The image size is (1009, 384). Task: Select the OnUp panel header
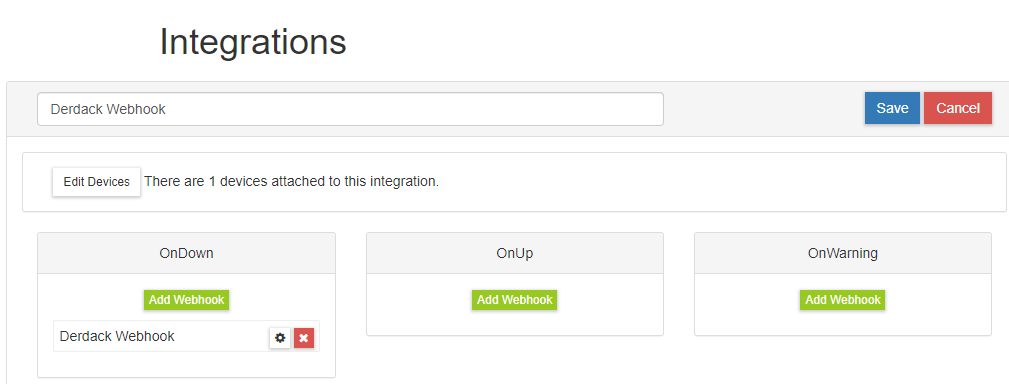coord(515,253)
